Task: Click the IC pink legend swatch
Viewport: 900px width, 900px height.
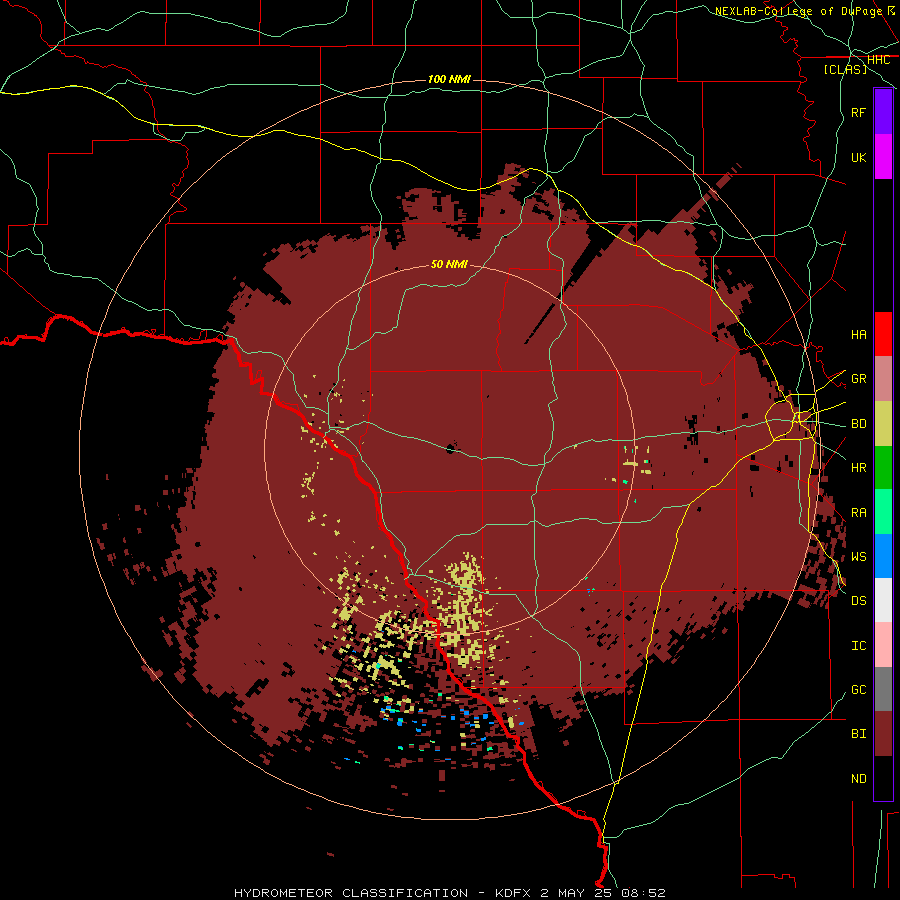Action: 883,645
